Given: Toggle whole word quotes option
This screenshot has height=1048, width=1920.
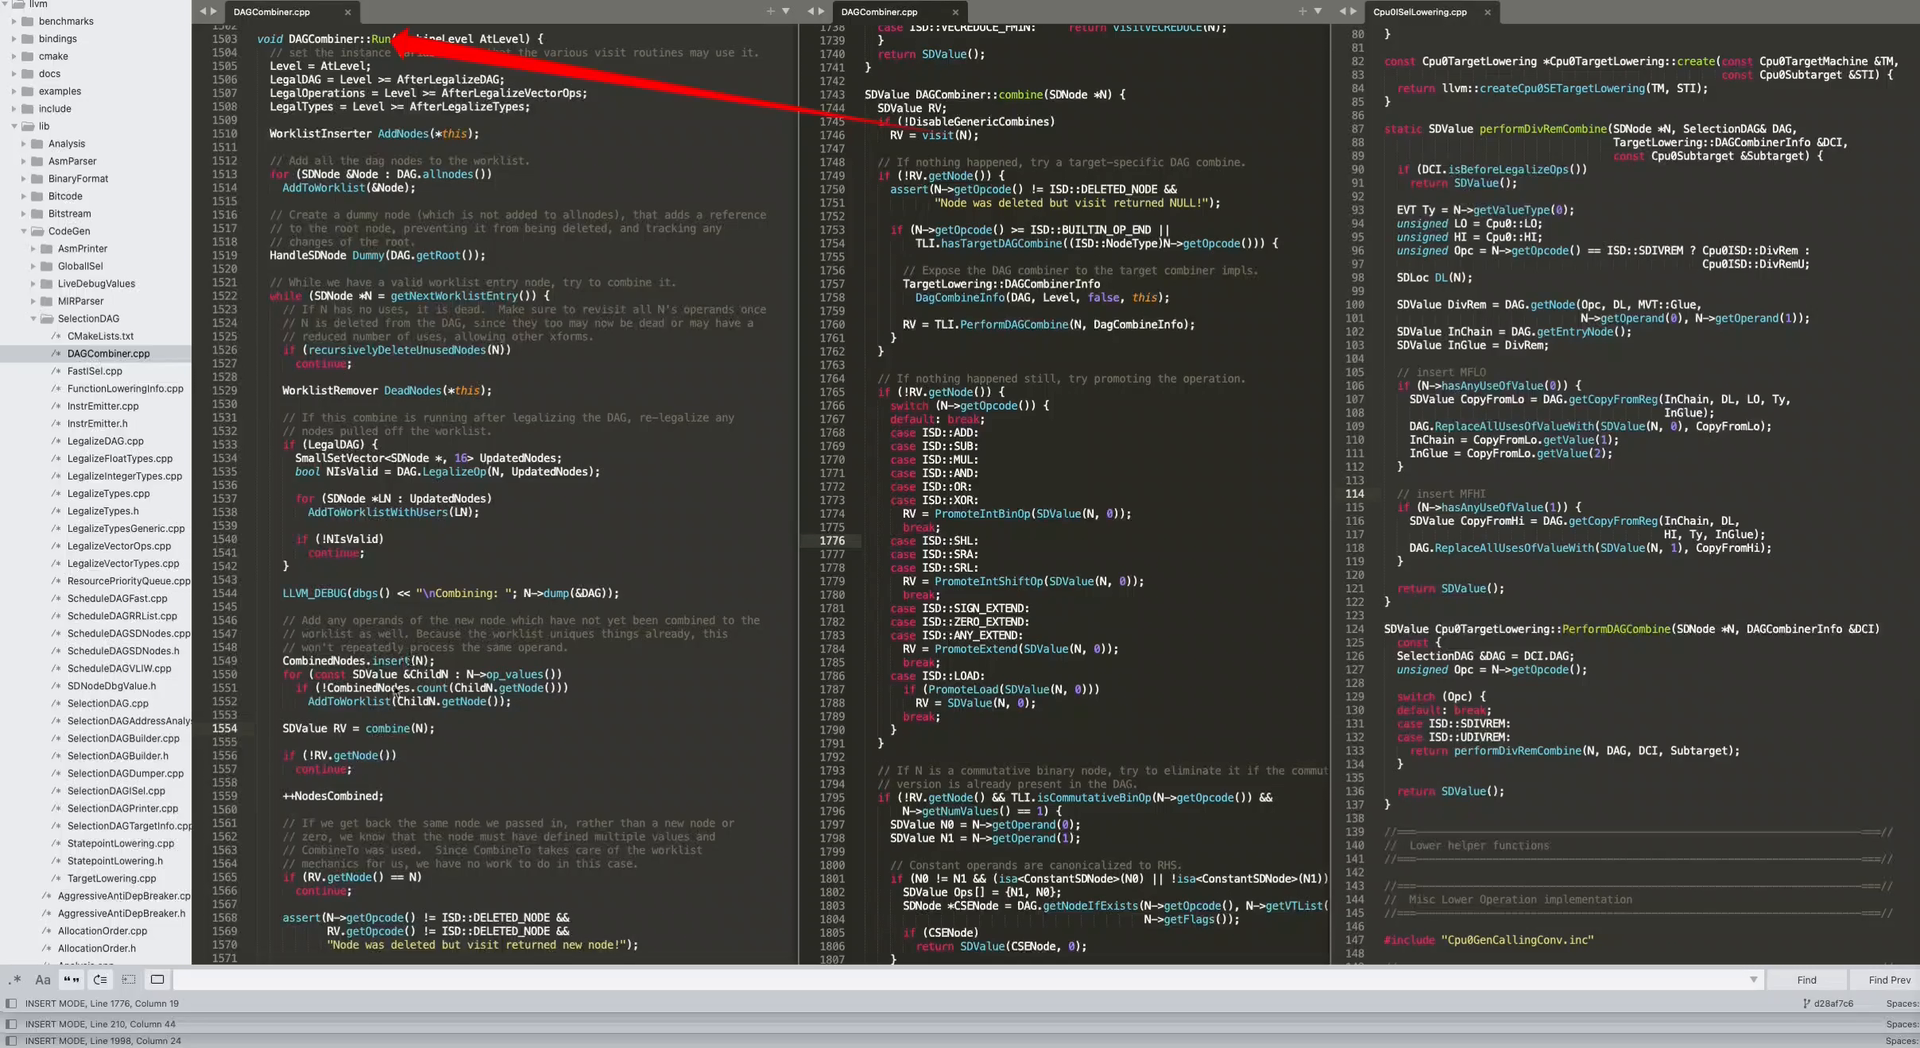Looking at the screenshot, I should (71, 980).
